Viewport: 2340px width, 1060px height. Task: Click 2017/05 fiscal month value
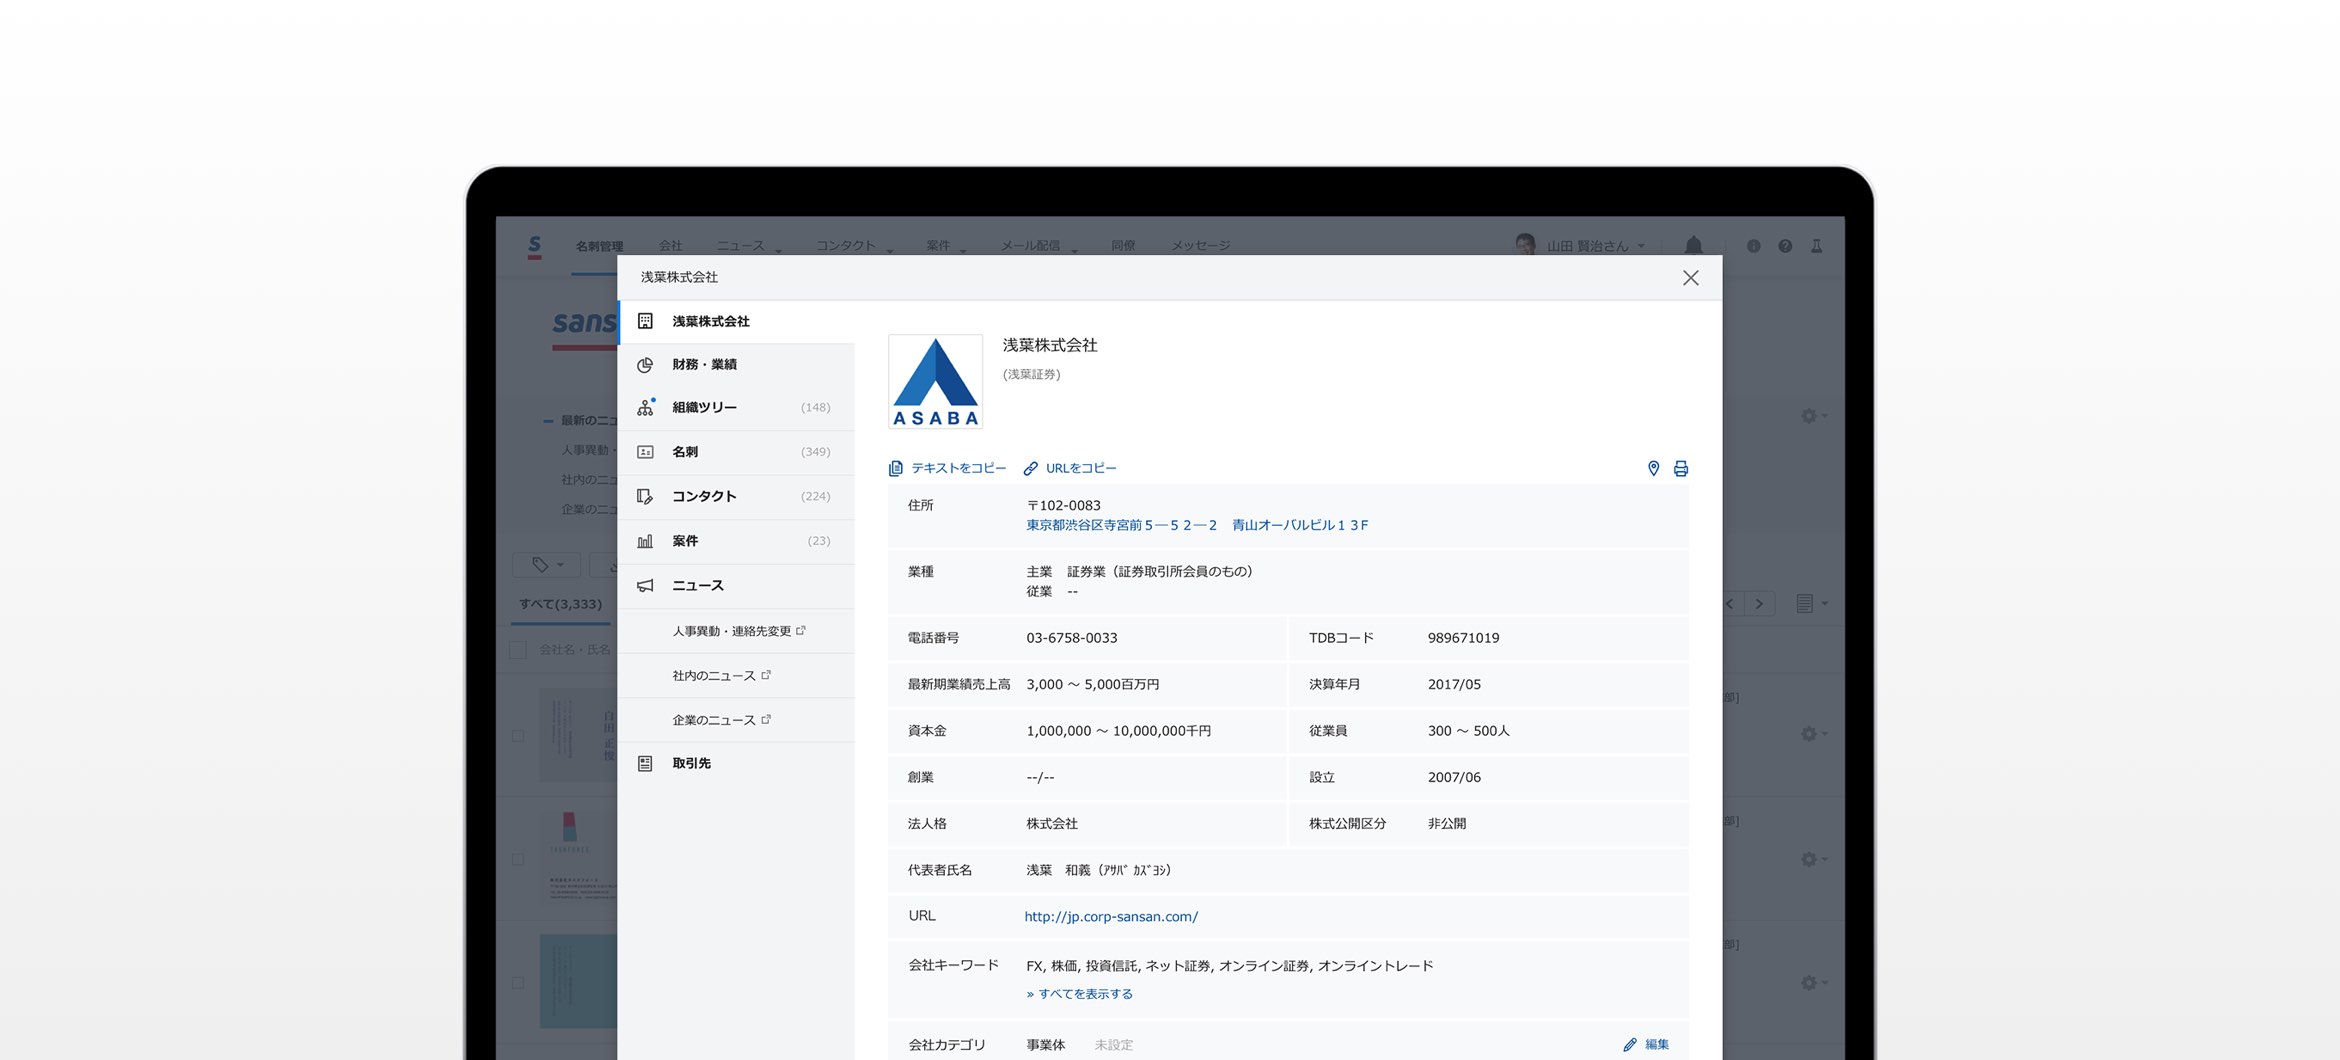pos(1454,685)
